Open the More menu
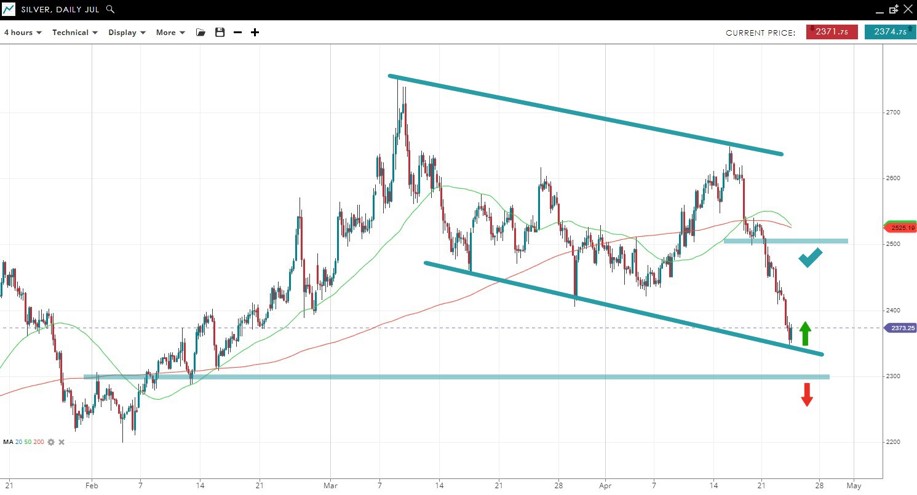This screenshot has width=917, height=495. click(170, 32)
